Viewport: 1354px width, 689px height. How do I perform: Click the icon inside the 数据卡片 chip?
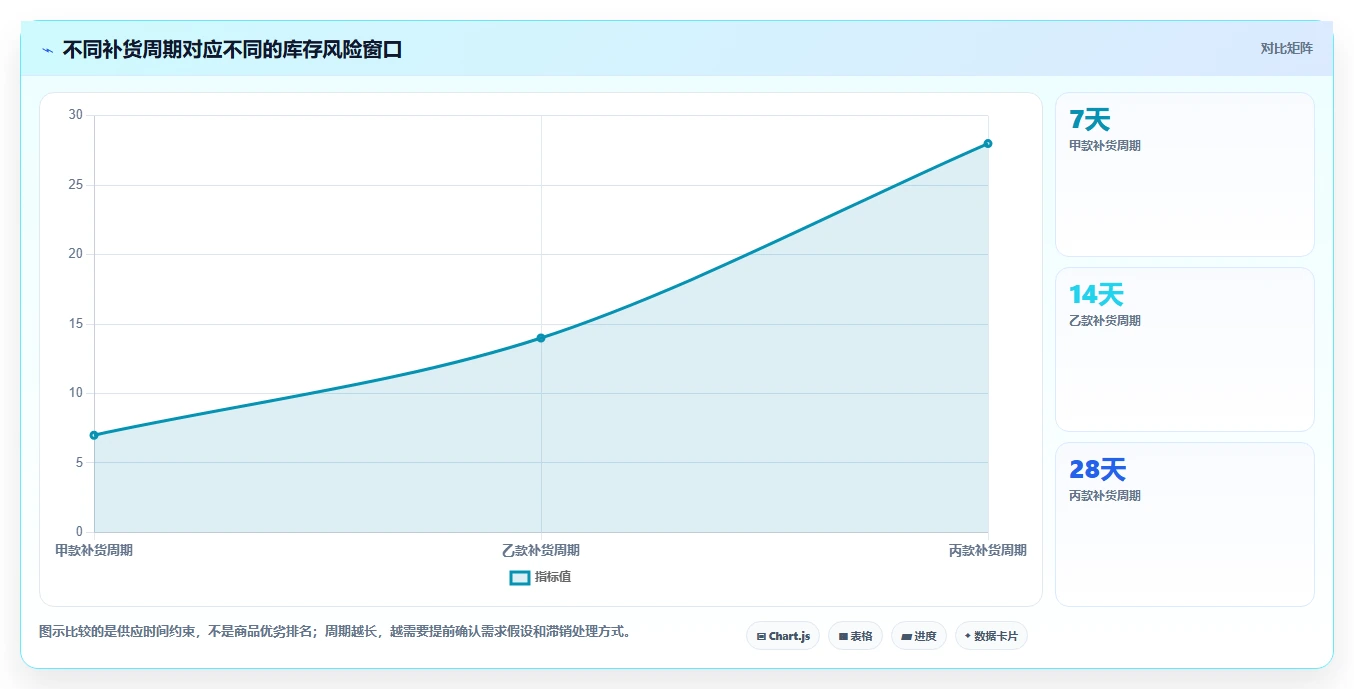[x=968, y=636]
